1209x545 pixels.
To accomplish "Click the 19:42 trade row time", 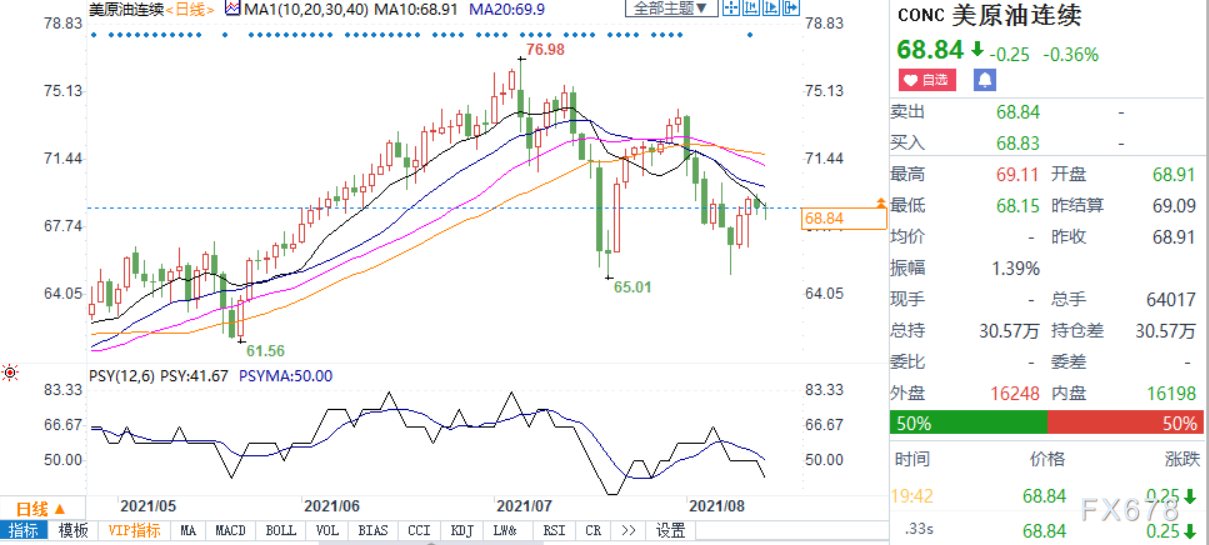I will (x=912, y=496).
